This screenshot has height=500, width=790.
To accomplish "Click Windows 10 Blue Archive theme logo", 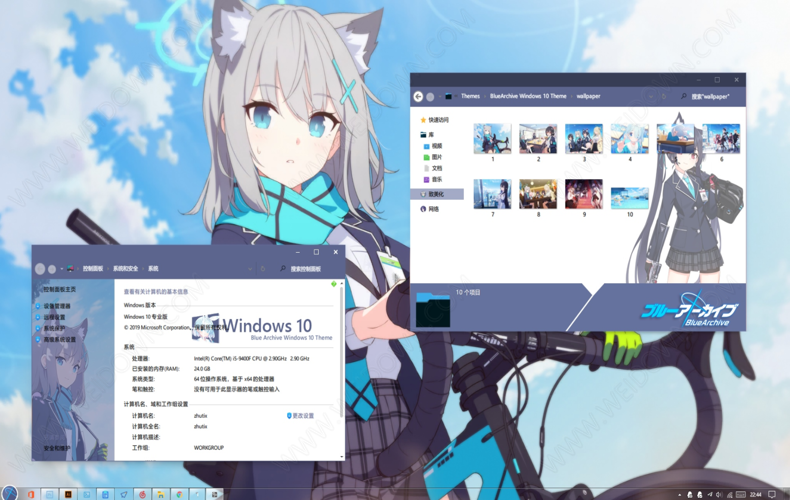I will click(262, 327).
